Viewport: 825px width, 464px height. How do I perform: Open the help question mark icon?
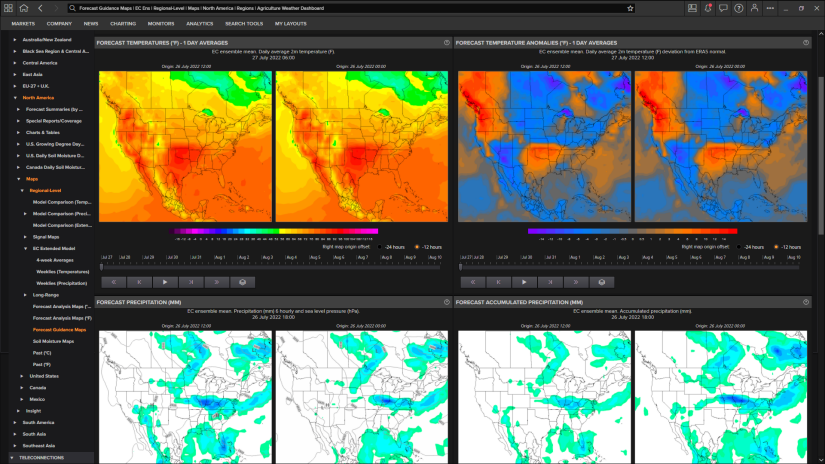pyautogui.click(x=738, y=8)
